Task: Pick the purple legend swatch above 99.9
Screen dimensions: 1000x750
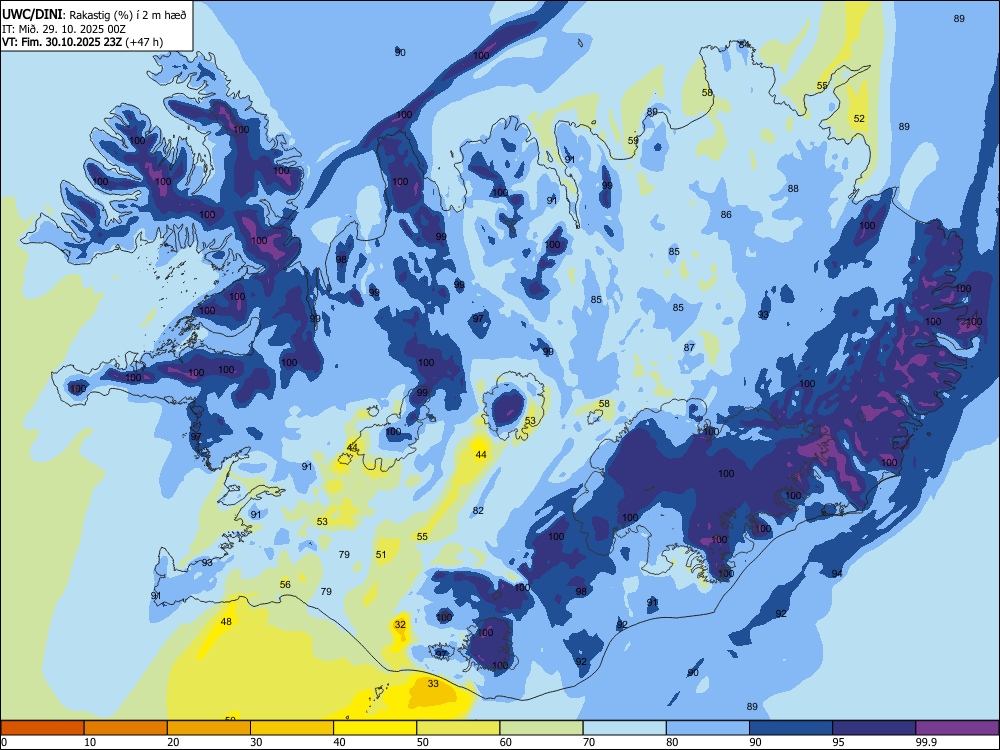Action: (x=957, y=728)
